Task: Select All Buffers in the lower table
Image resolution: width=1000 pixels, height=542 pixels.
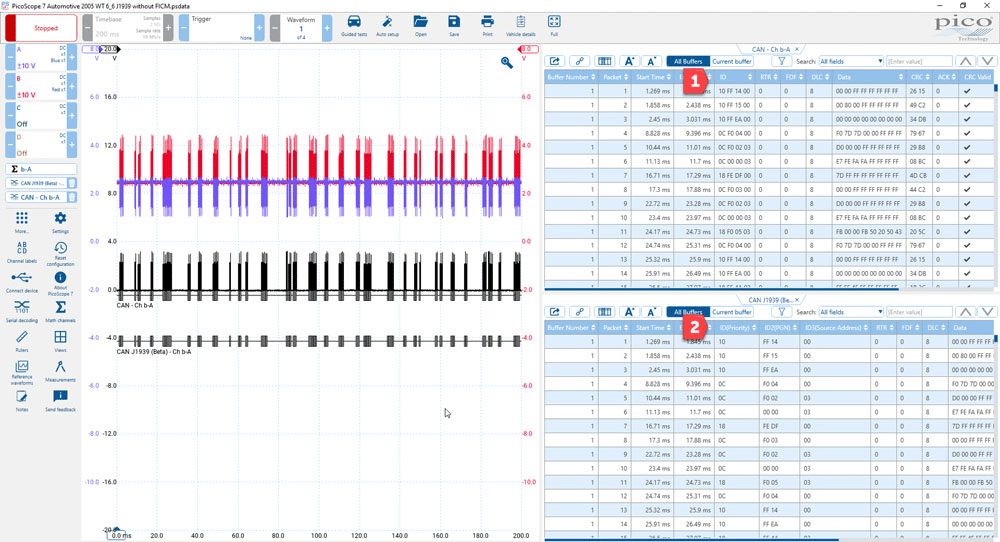Action: 688,312
